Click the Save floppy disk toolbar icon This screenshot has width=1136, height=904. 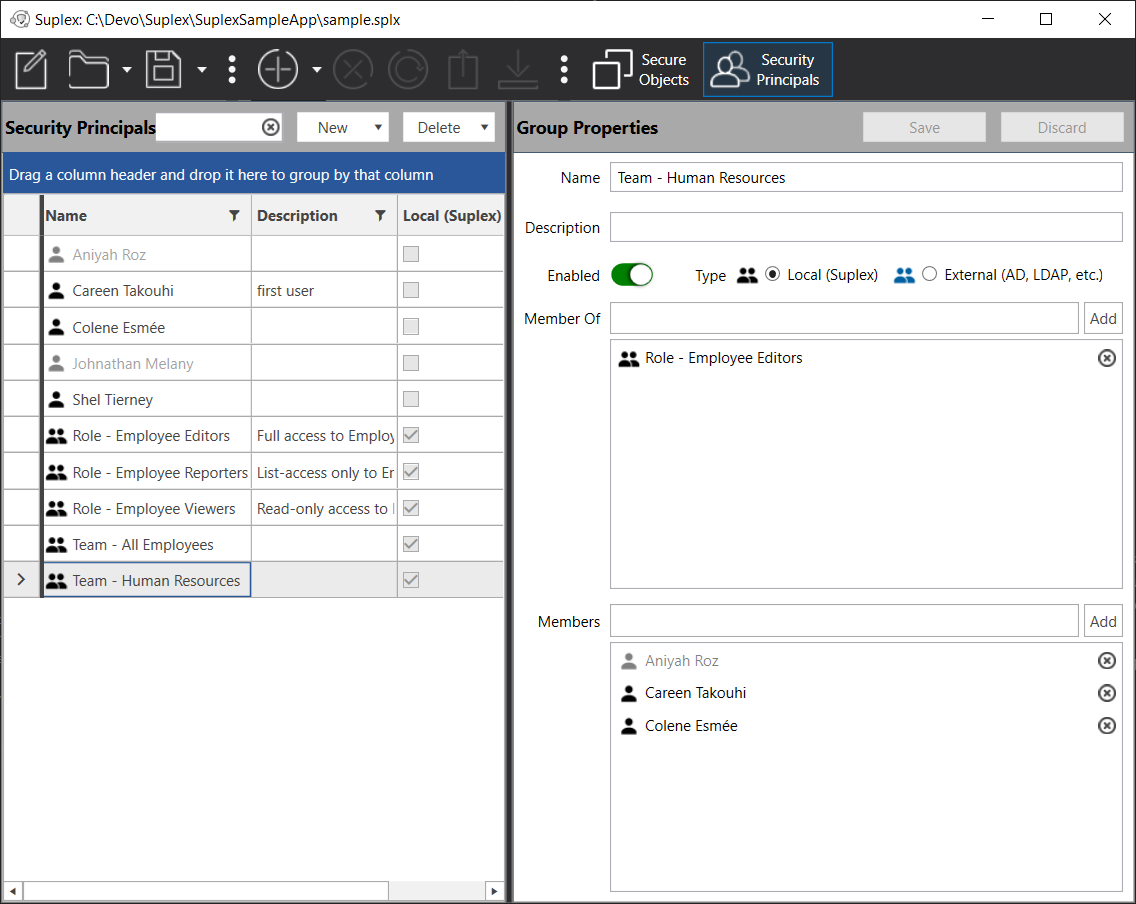click(164, 70)
